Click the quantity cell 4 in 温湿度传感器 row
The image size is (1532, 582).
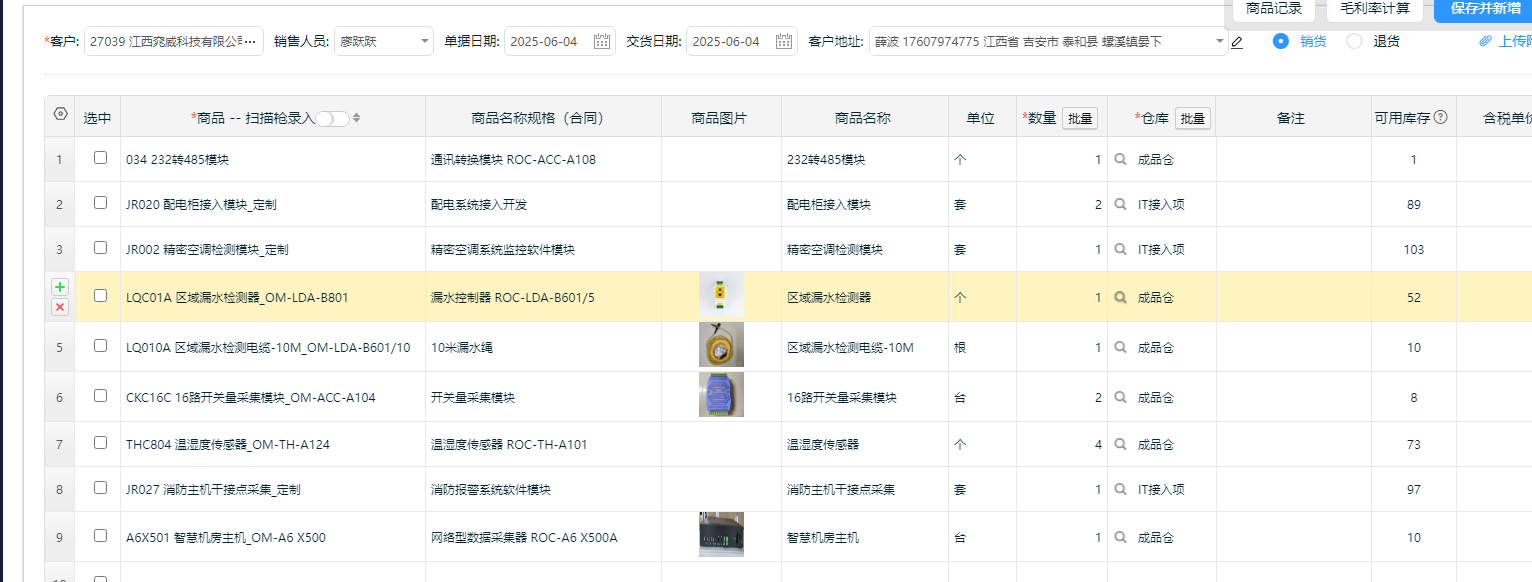click(1062, 445)
